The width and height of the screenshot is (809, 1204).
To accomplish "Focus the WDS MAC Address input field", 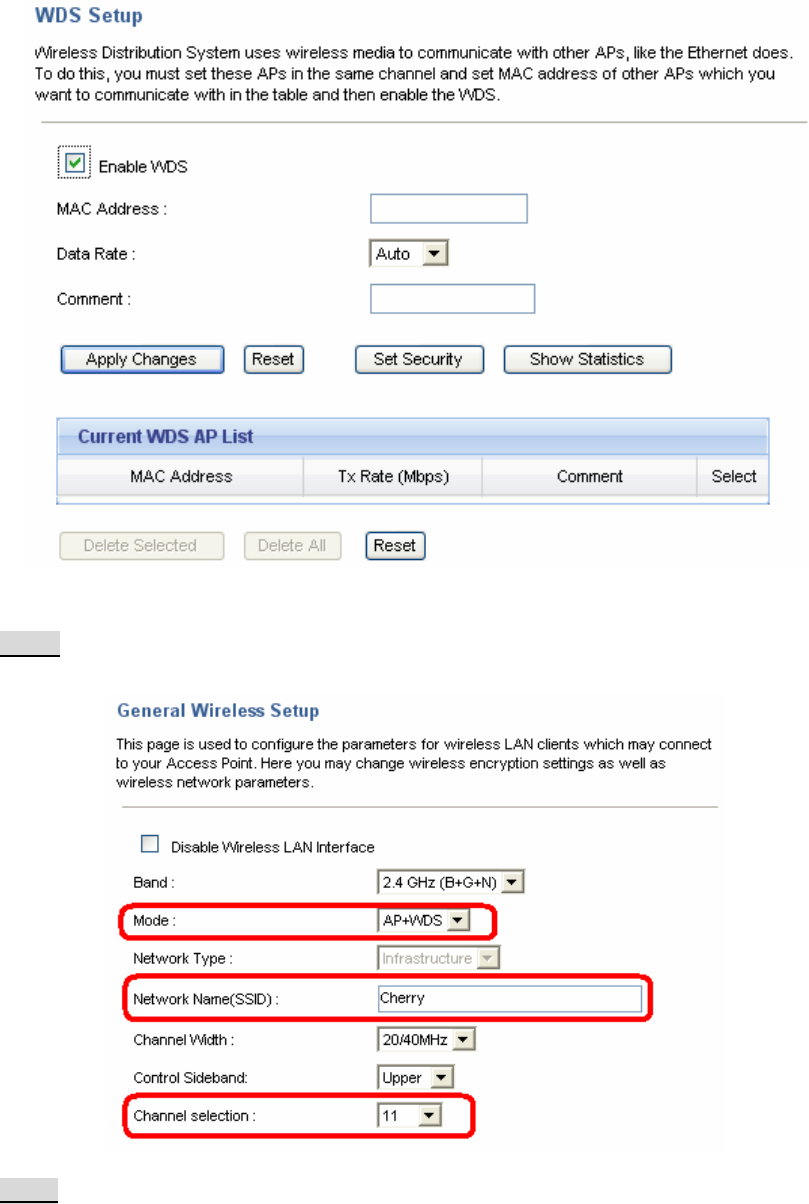I will point(448,209).
